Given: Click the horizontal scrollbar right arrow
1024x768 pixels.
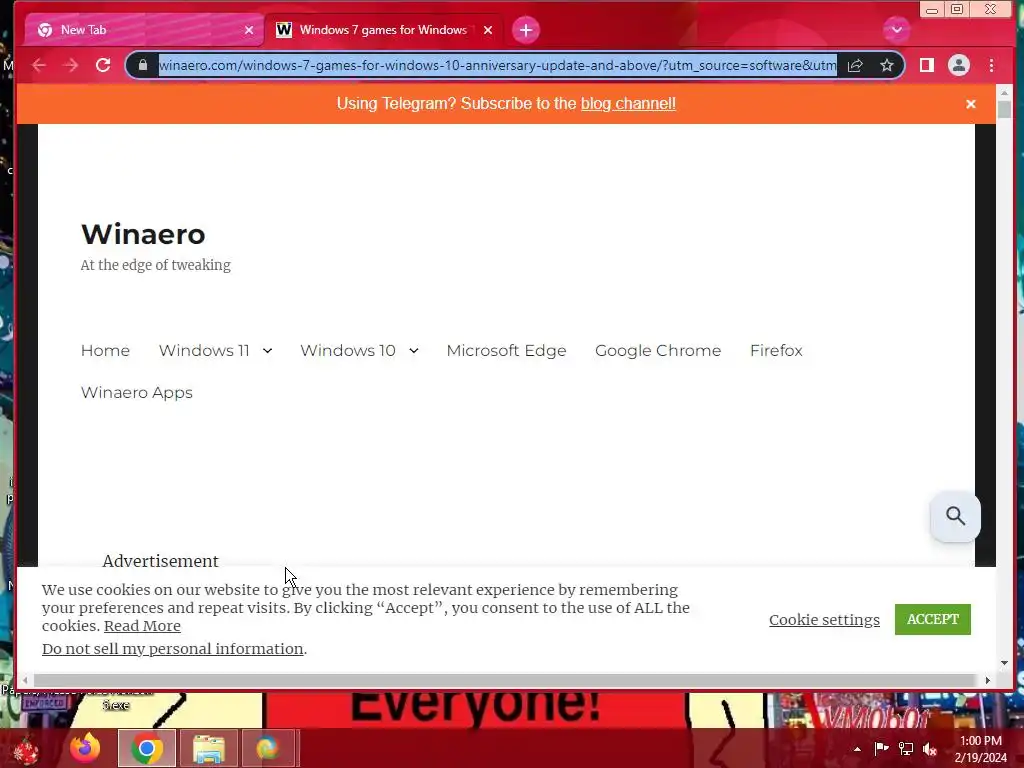Looking at the screenshot, I should pyautogui.click(x=987, y=680).
